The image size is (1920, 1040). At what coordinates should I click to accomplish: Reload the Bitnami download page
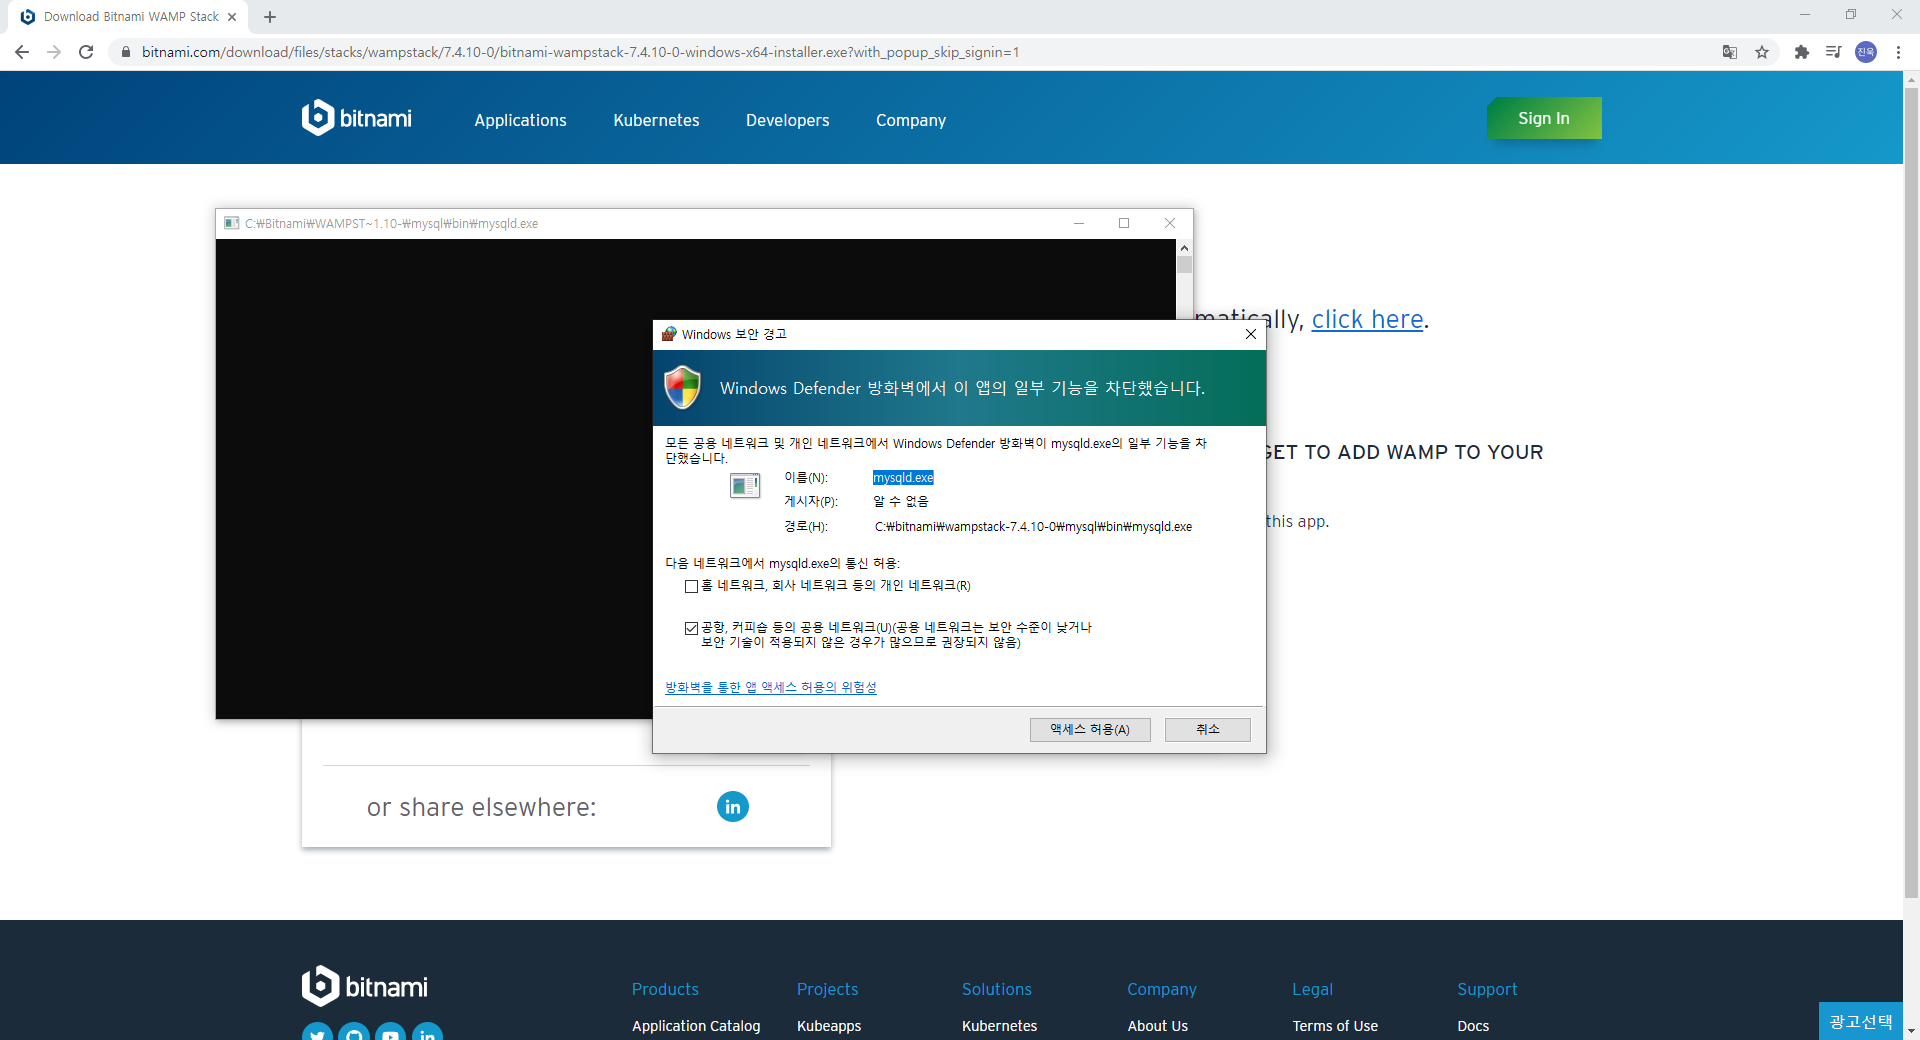coord(86,52)
